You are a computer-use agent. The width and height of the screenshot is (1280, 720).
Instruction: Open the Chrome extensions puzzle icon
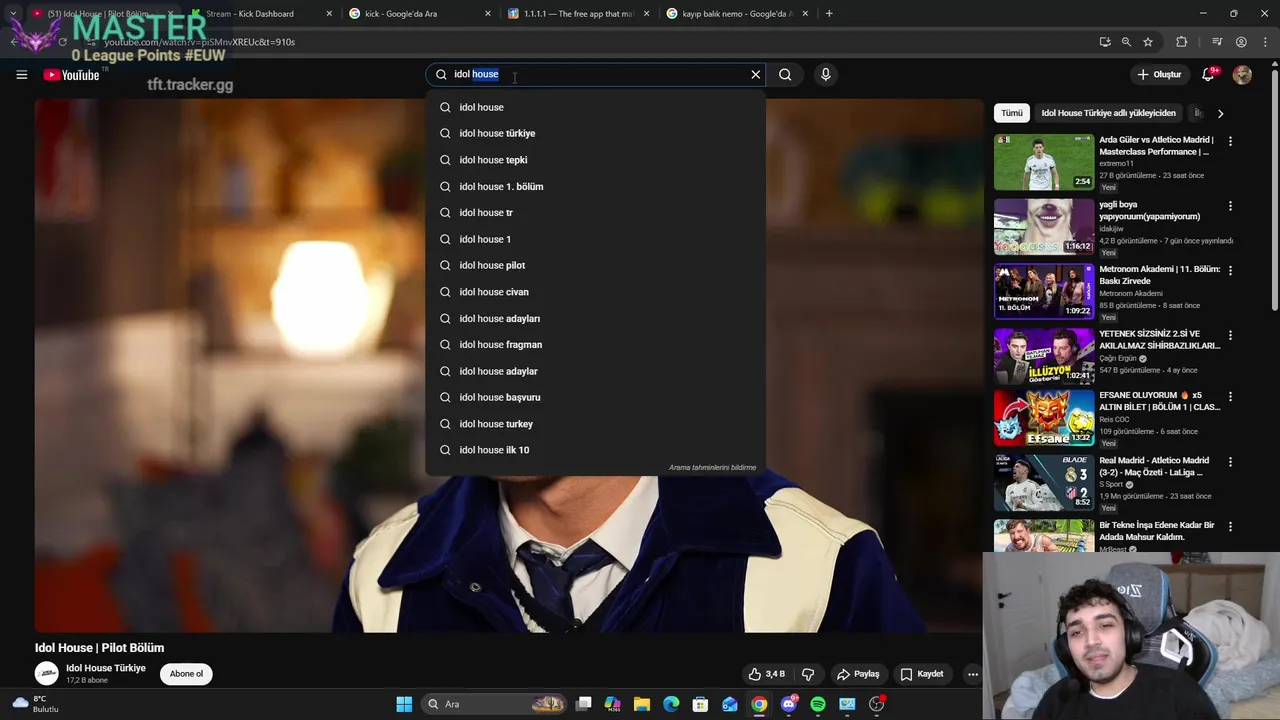[x=1182, y=42]
